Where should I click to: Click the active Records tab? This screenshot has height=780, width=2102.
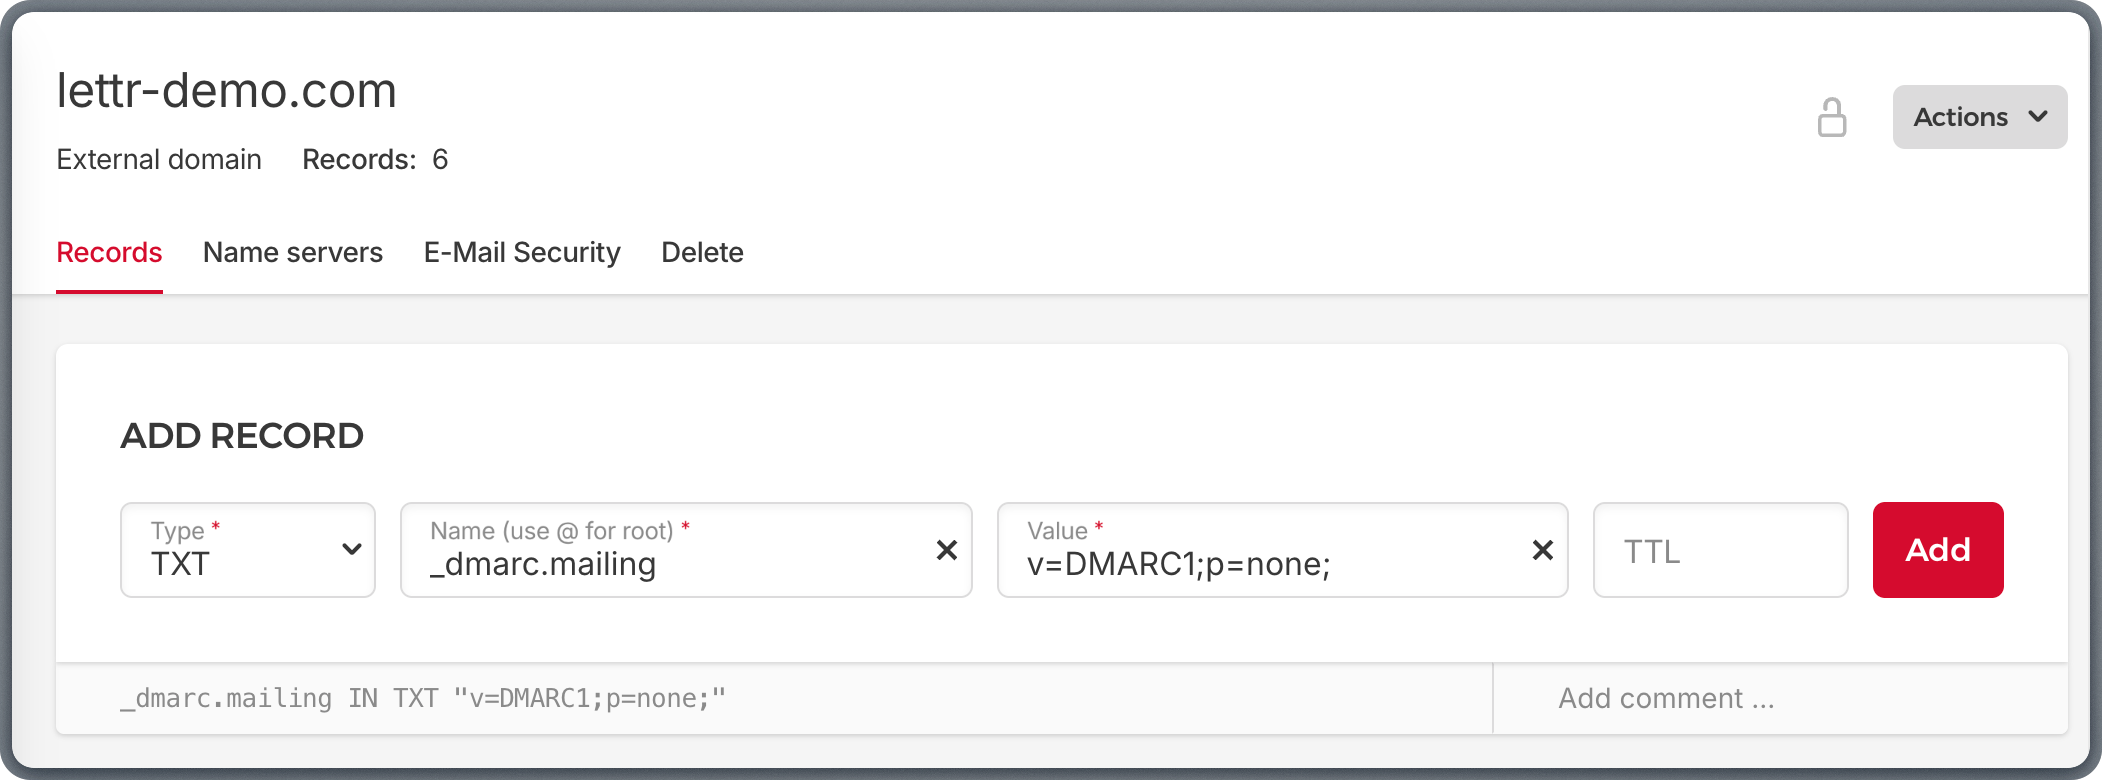[x=109, y=252]
